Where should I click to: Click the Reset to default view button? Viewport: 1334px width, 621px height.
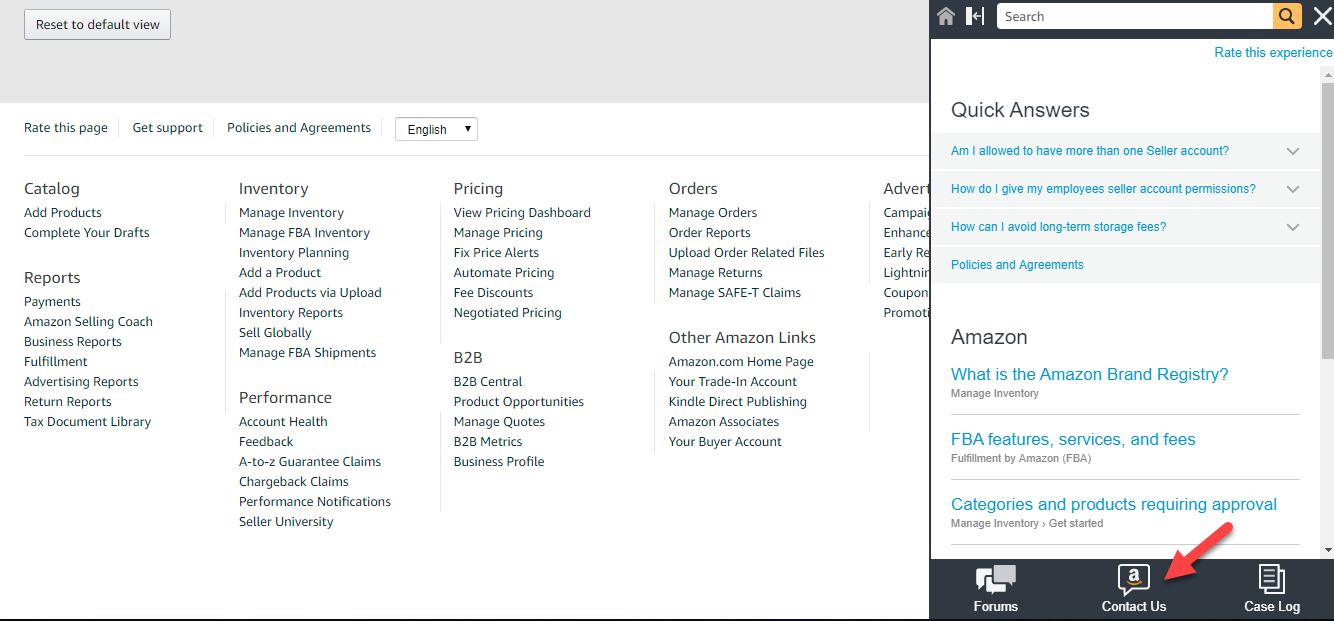(x=97, y=25)
